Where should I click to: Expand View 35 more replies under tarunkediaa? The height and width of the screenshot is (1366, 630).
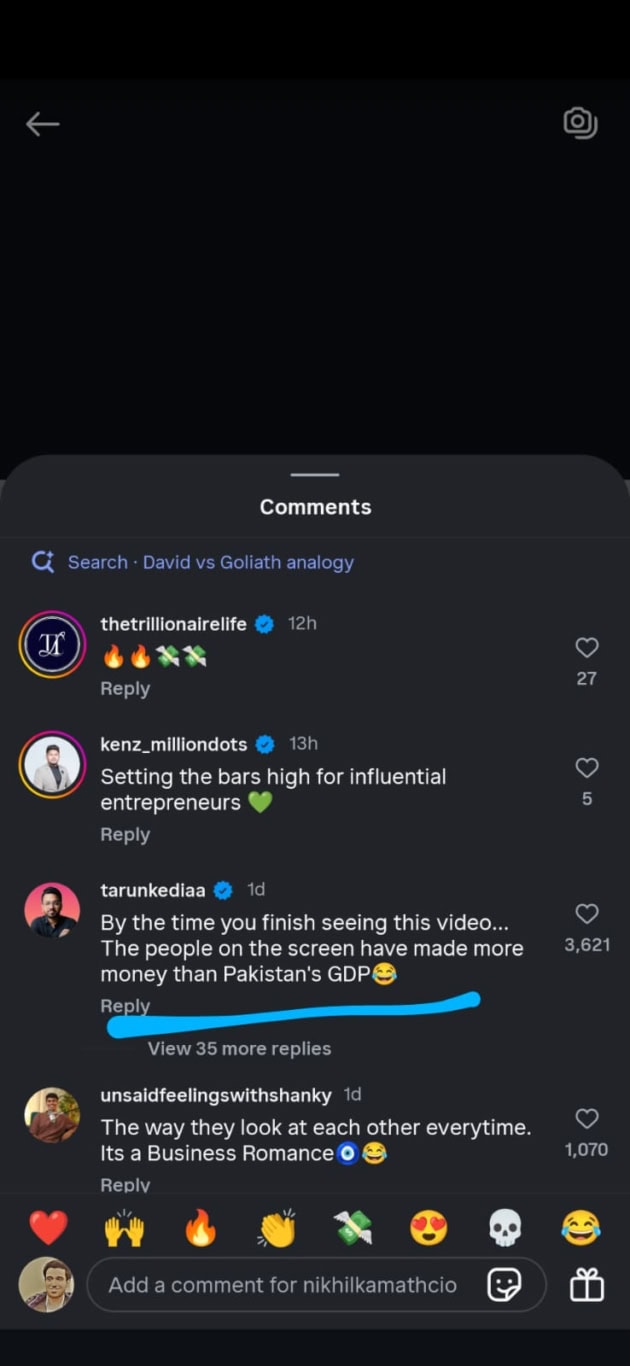pyautogui.click(x=239, y=1048)
